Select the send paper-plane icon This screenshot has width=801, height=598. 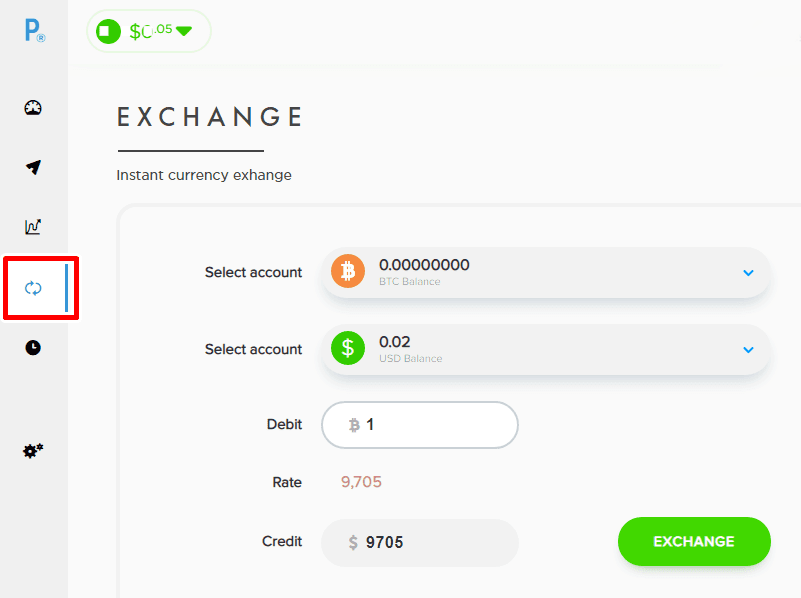(x=33, y=167)
